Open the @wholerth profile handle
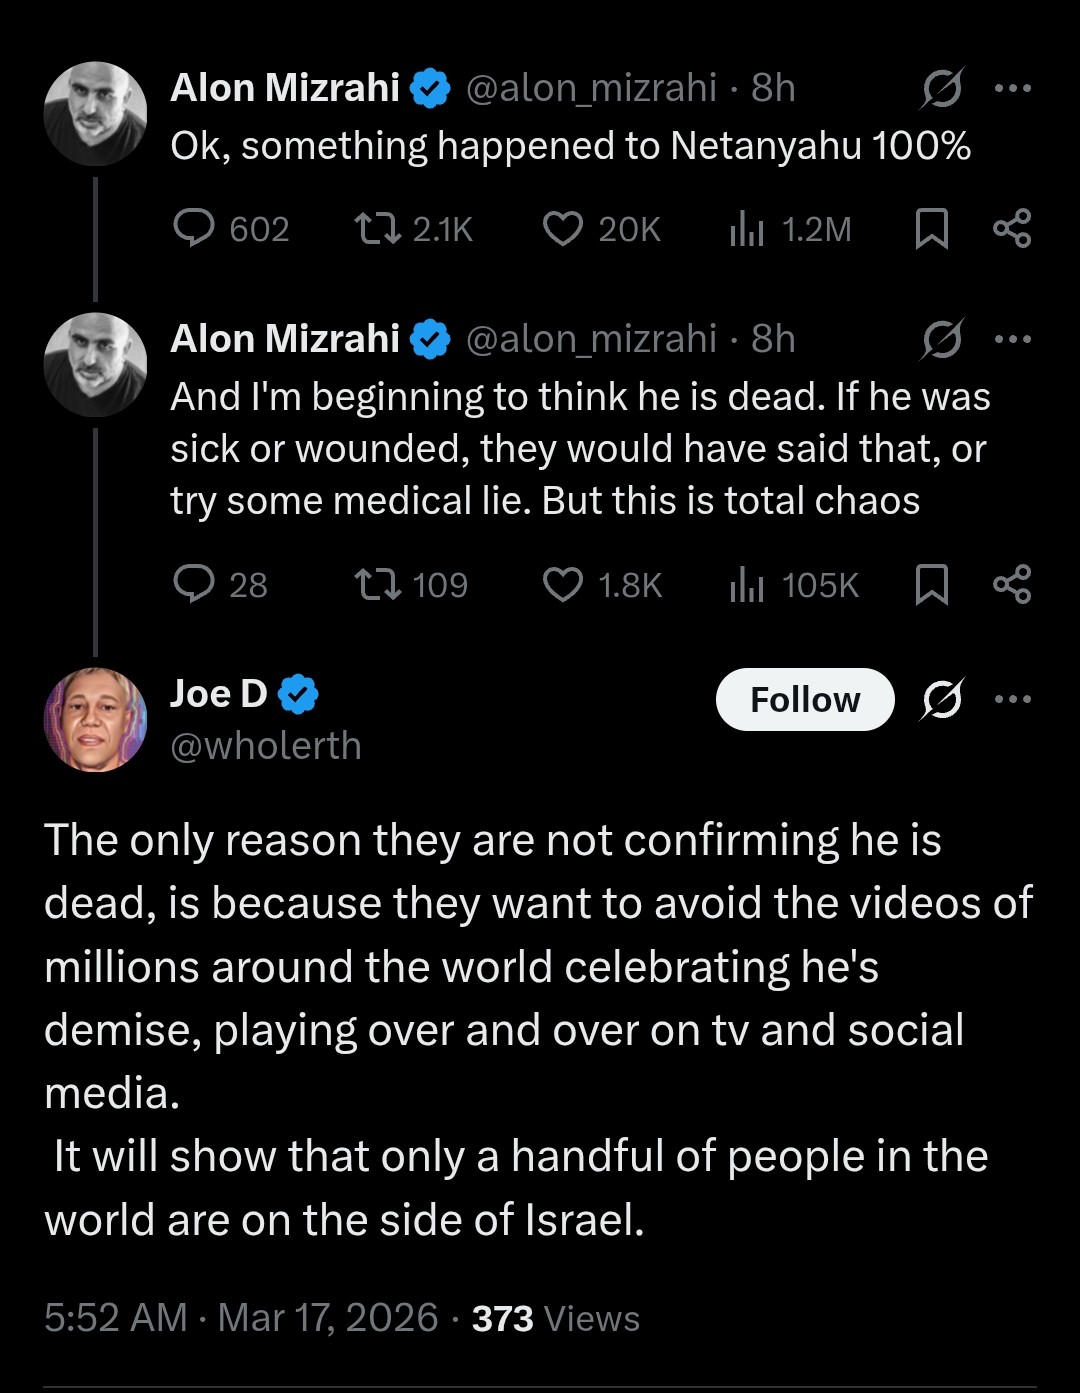 (x=266, y=745)
